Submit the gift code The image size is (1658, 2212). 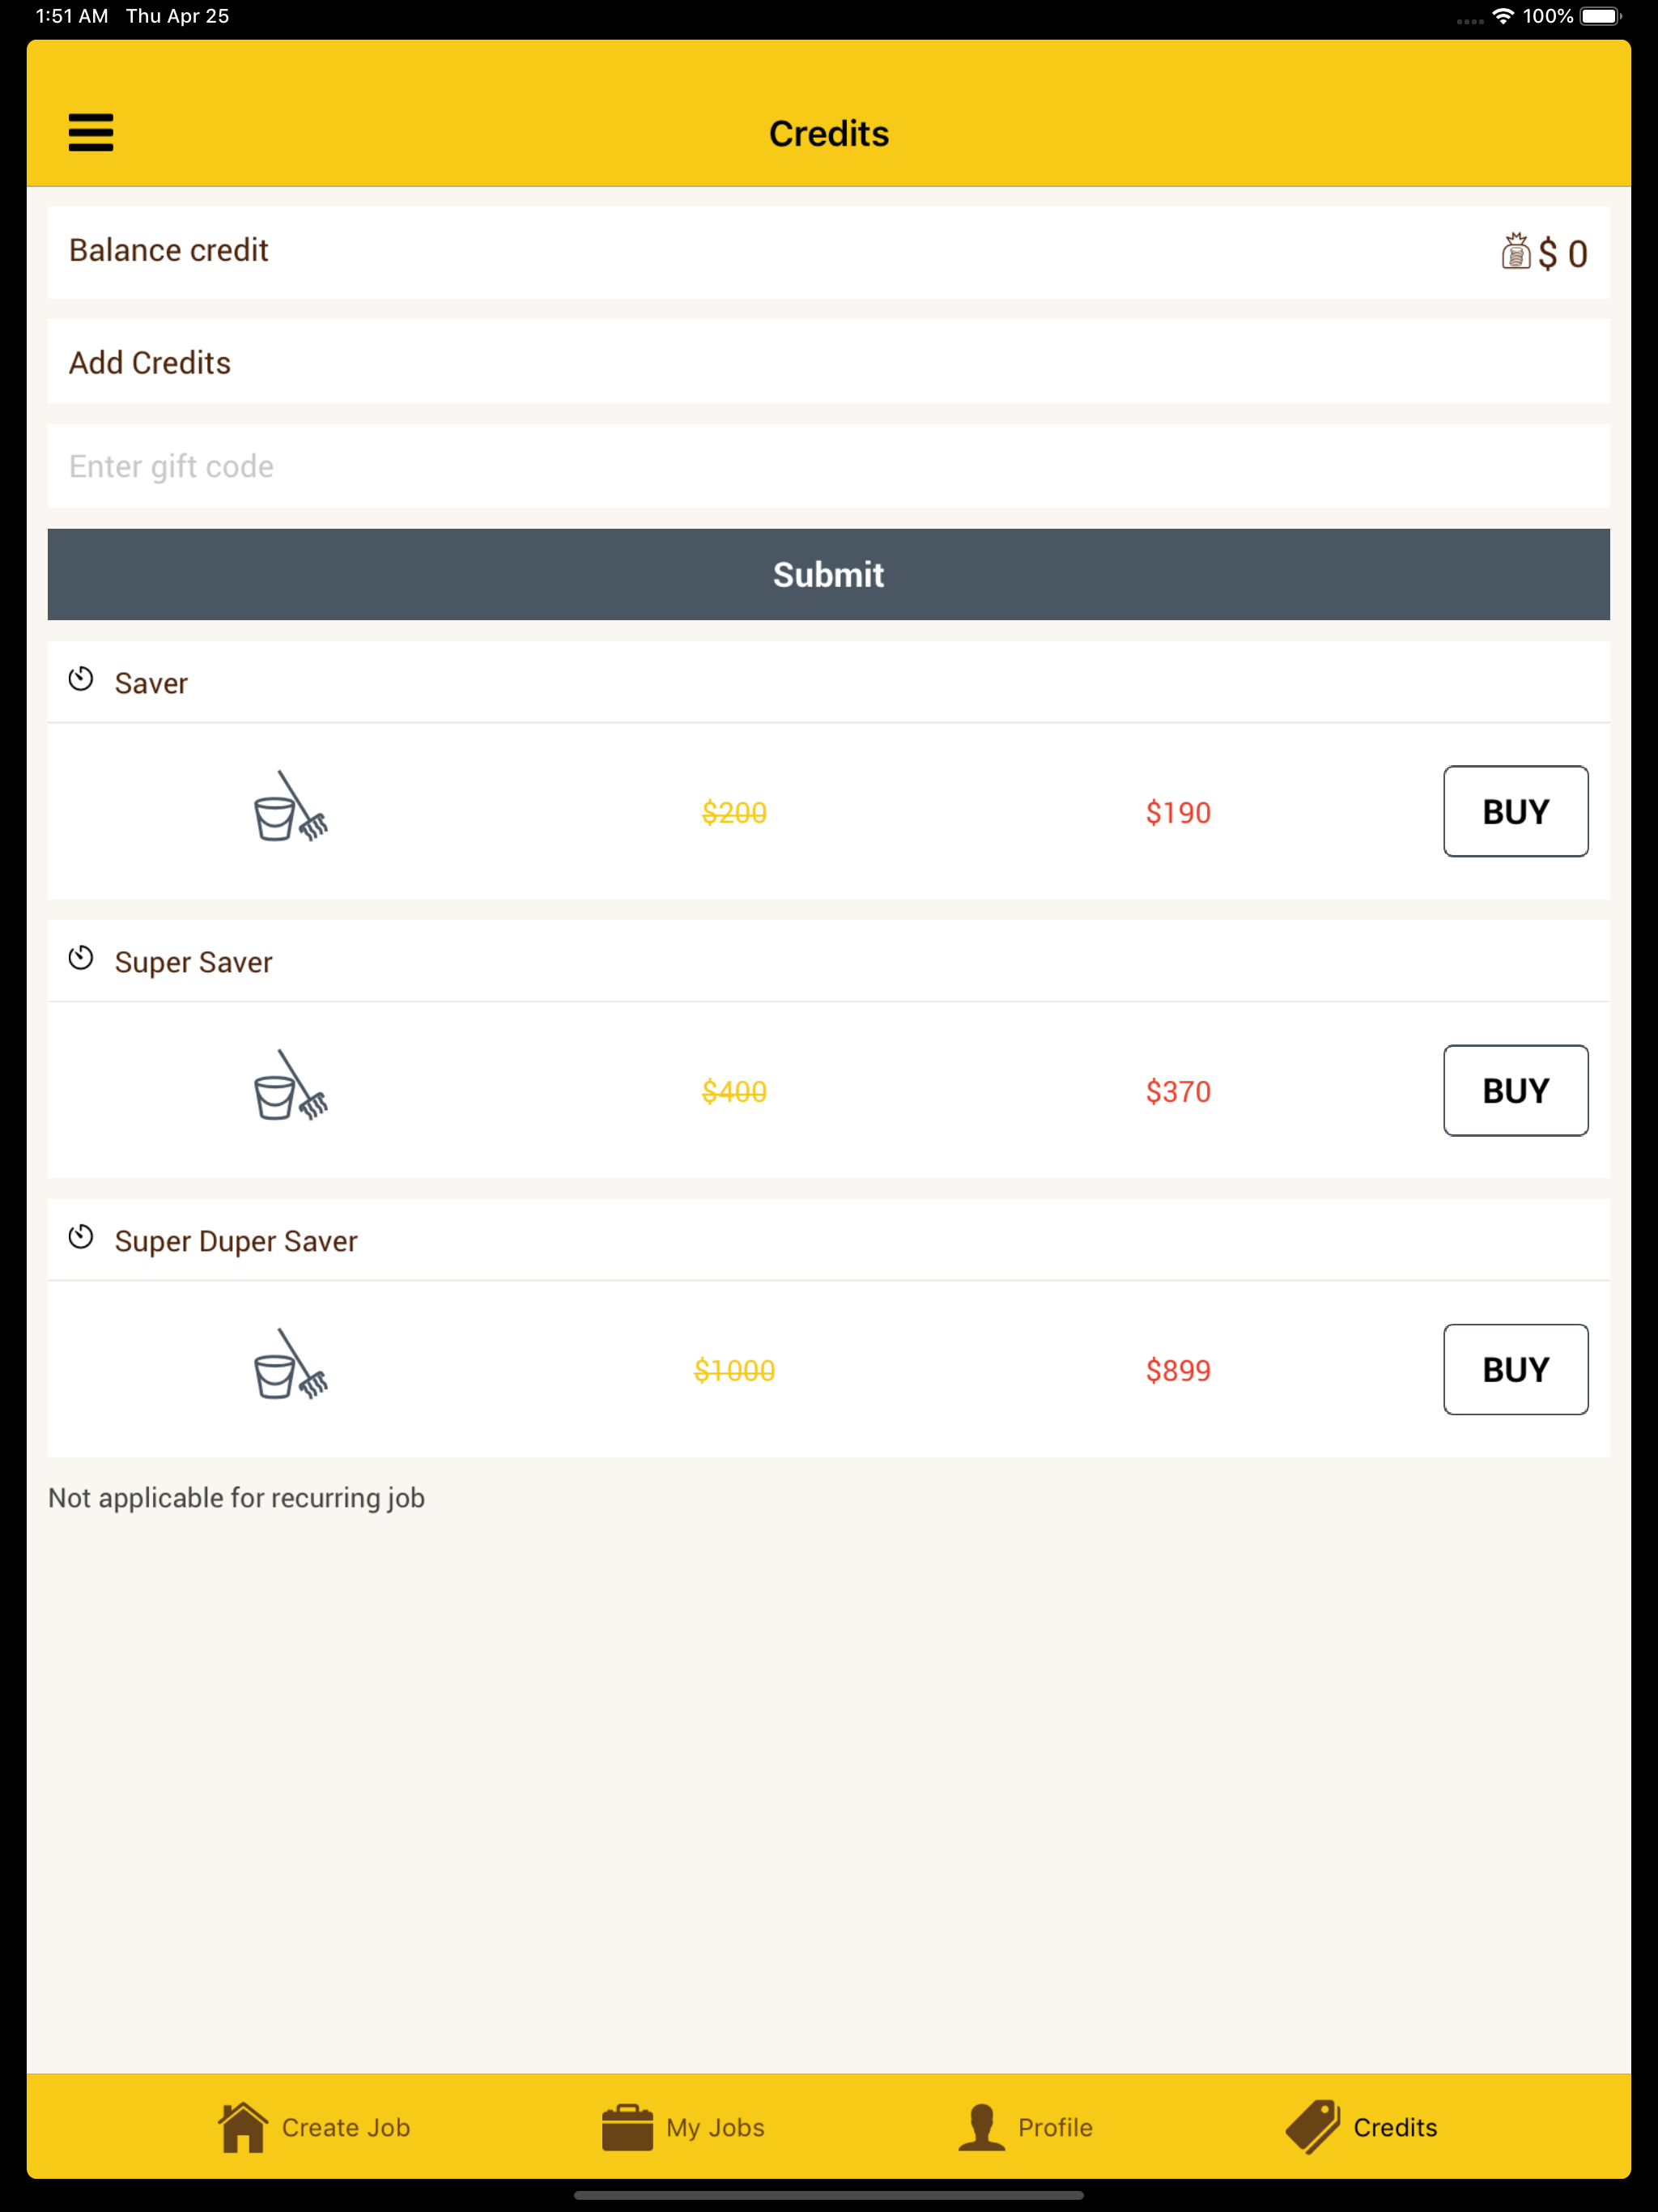click(x=828, y=574)
